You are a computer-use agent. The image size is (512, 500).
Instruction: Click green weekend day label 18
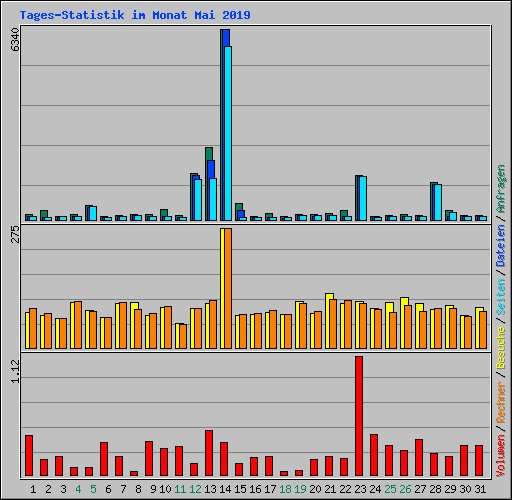click(x=285, y=489)
